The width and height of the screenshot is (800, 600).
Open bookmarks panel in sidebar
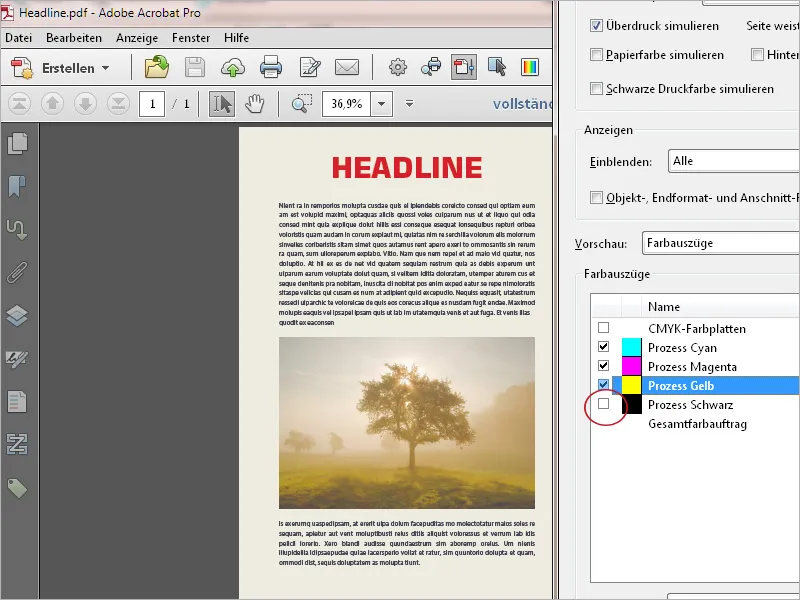17,186
